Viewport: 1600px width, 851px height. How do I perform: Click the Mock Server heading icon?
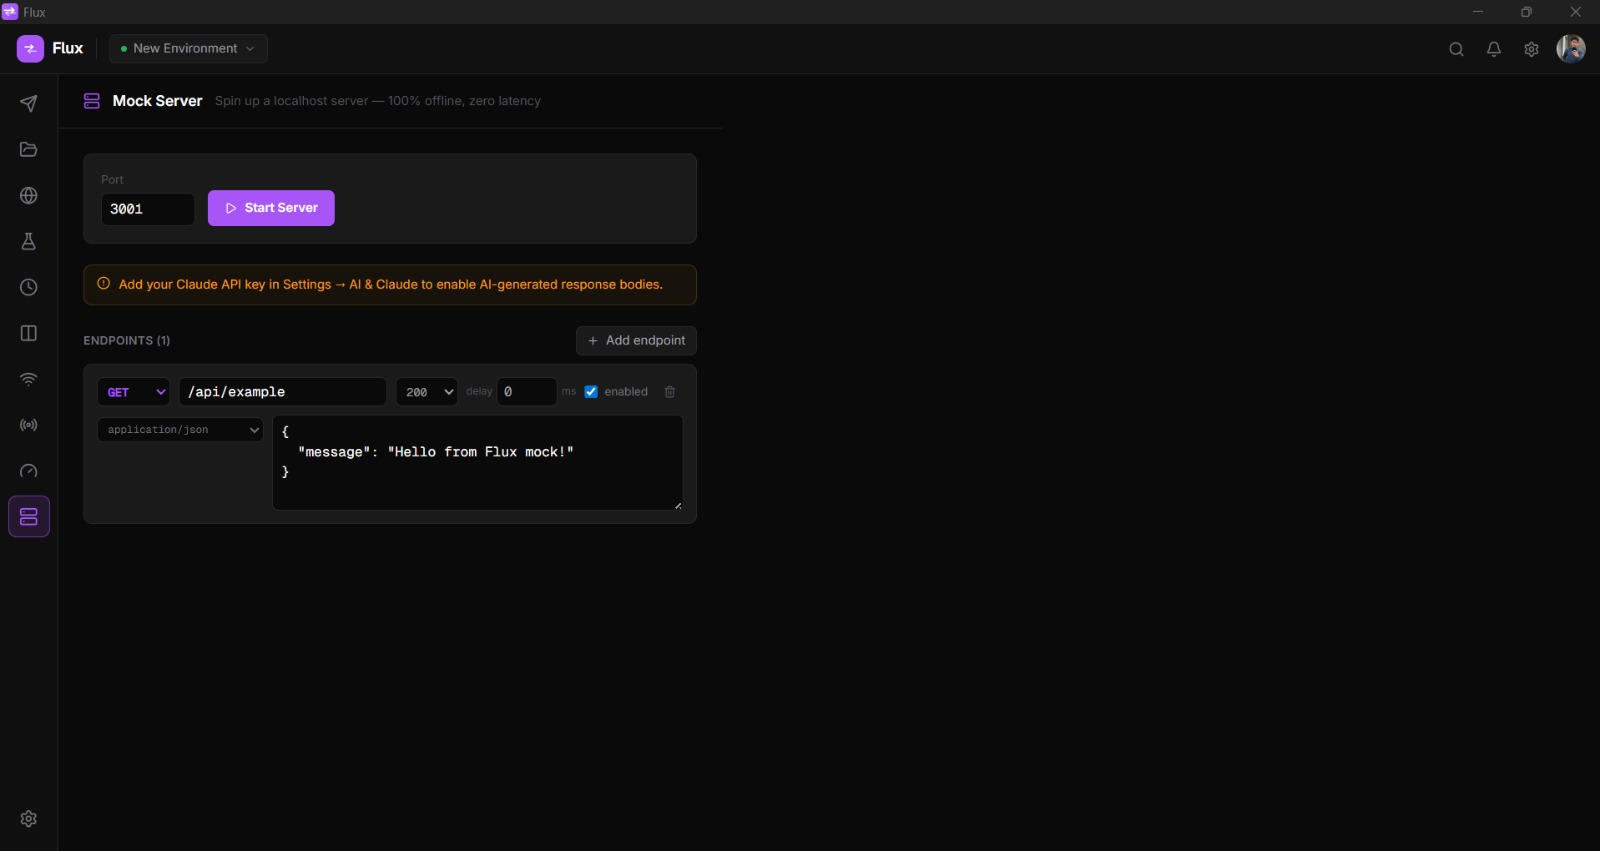click(92, 101)
